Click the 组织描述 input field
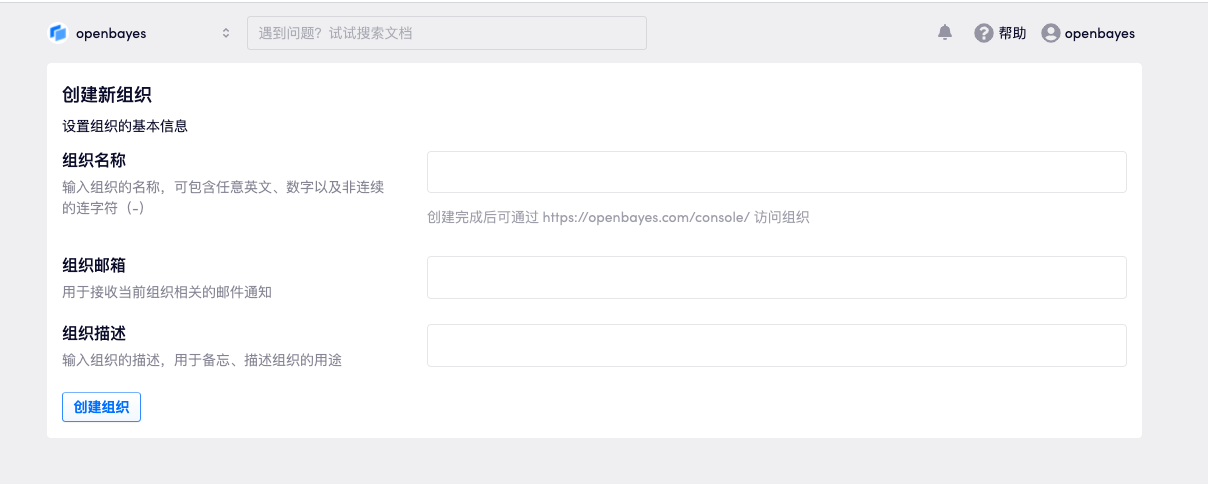This screenshot has width=1208, height=484. tap(776, 345)
